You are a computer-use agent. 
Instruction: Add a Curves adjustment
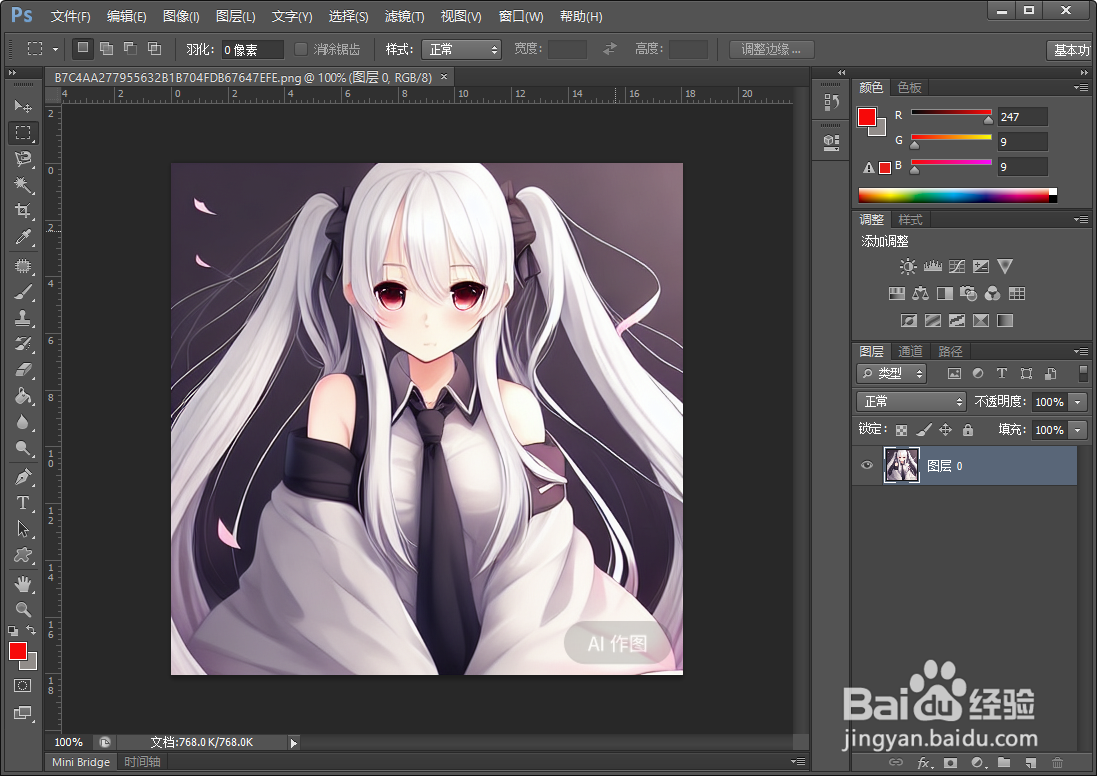[957, 267]
